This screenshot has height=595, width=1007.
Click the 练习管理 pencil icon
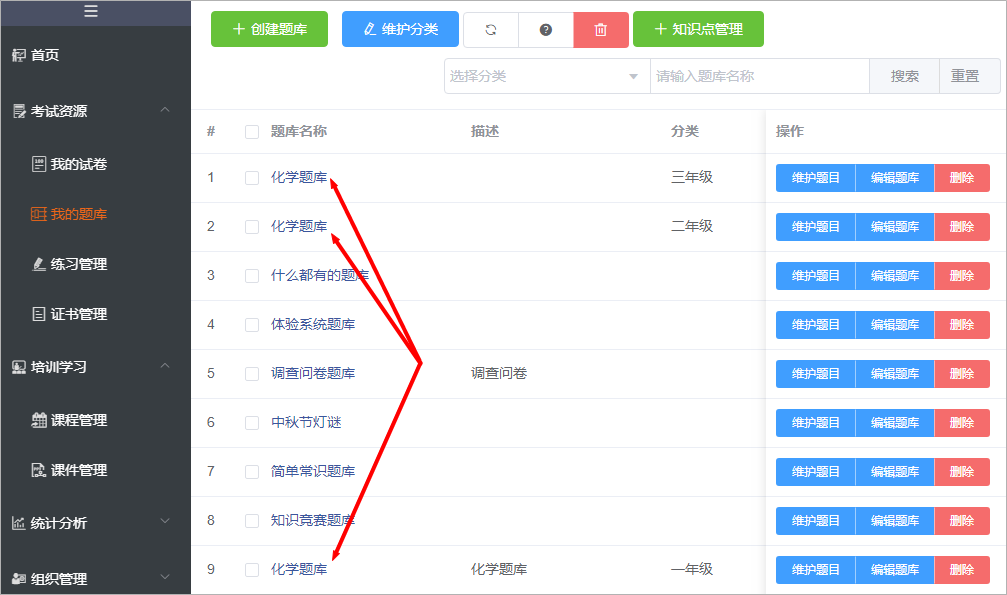click(39, 264)
